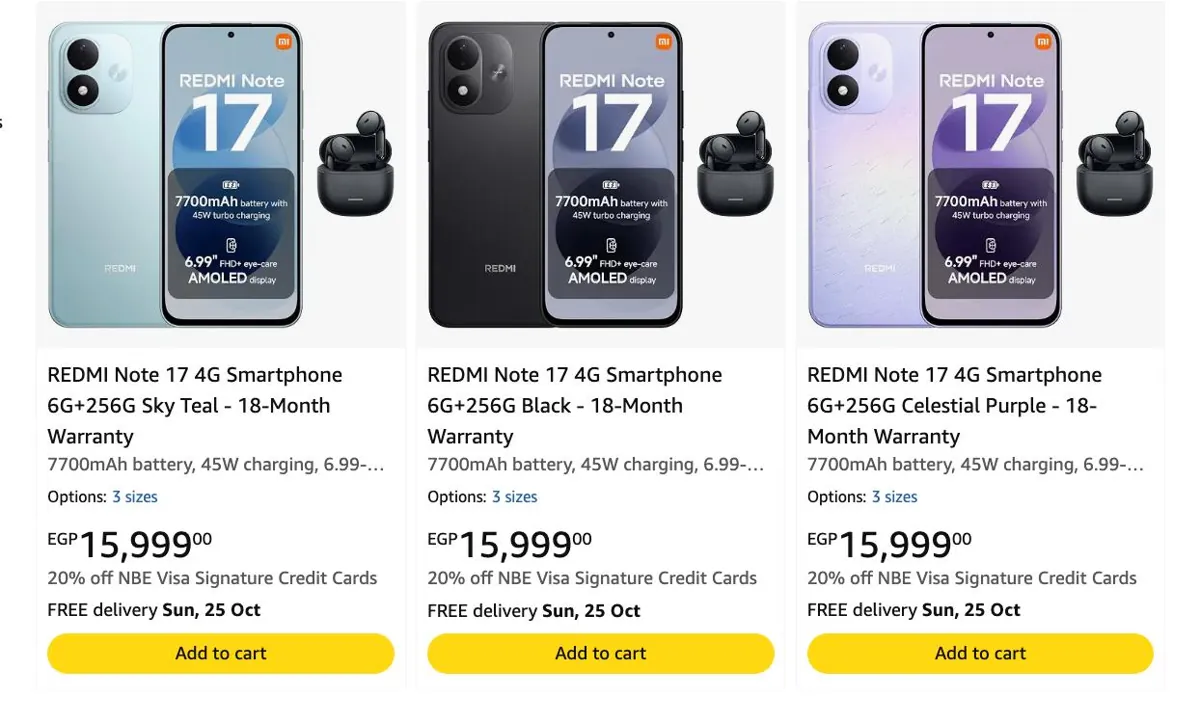
Task: Click the earbuds picture beside the Sky Teal phone
Action: [355, 163]
